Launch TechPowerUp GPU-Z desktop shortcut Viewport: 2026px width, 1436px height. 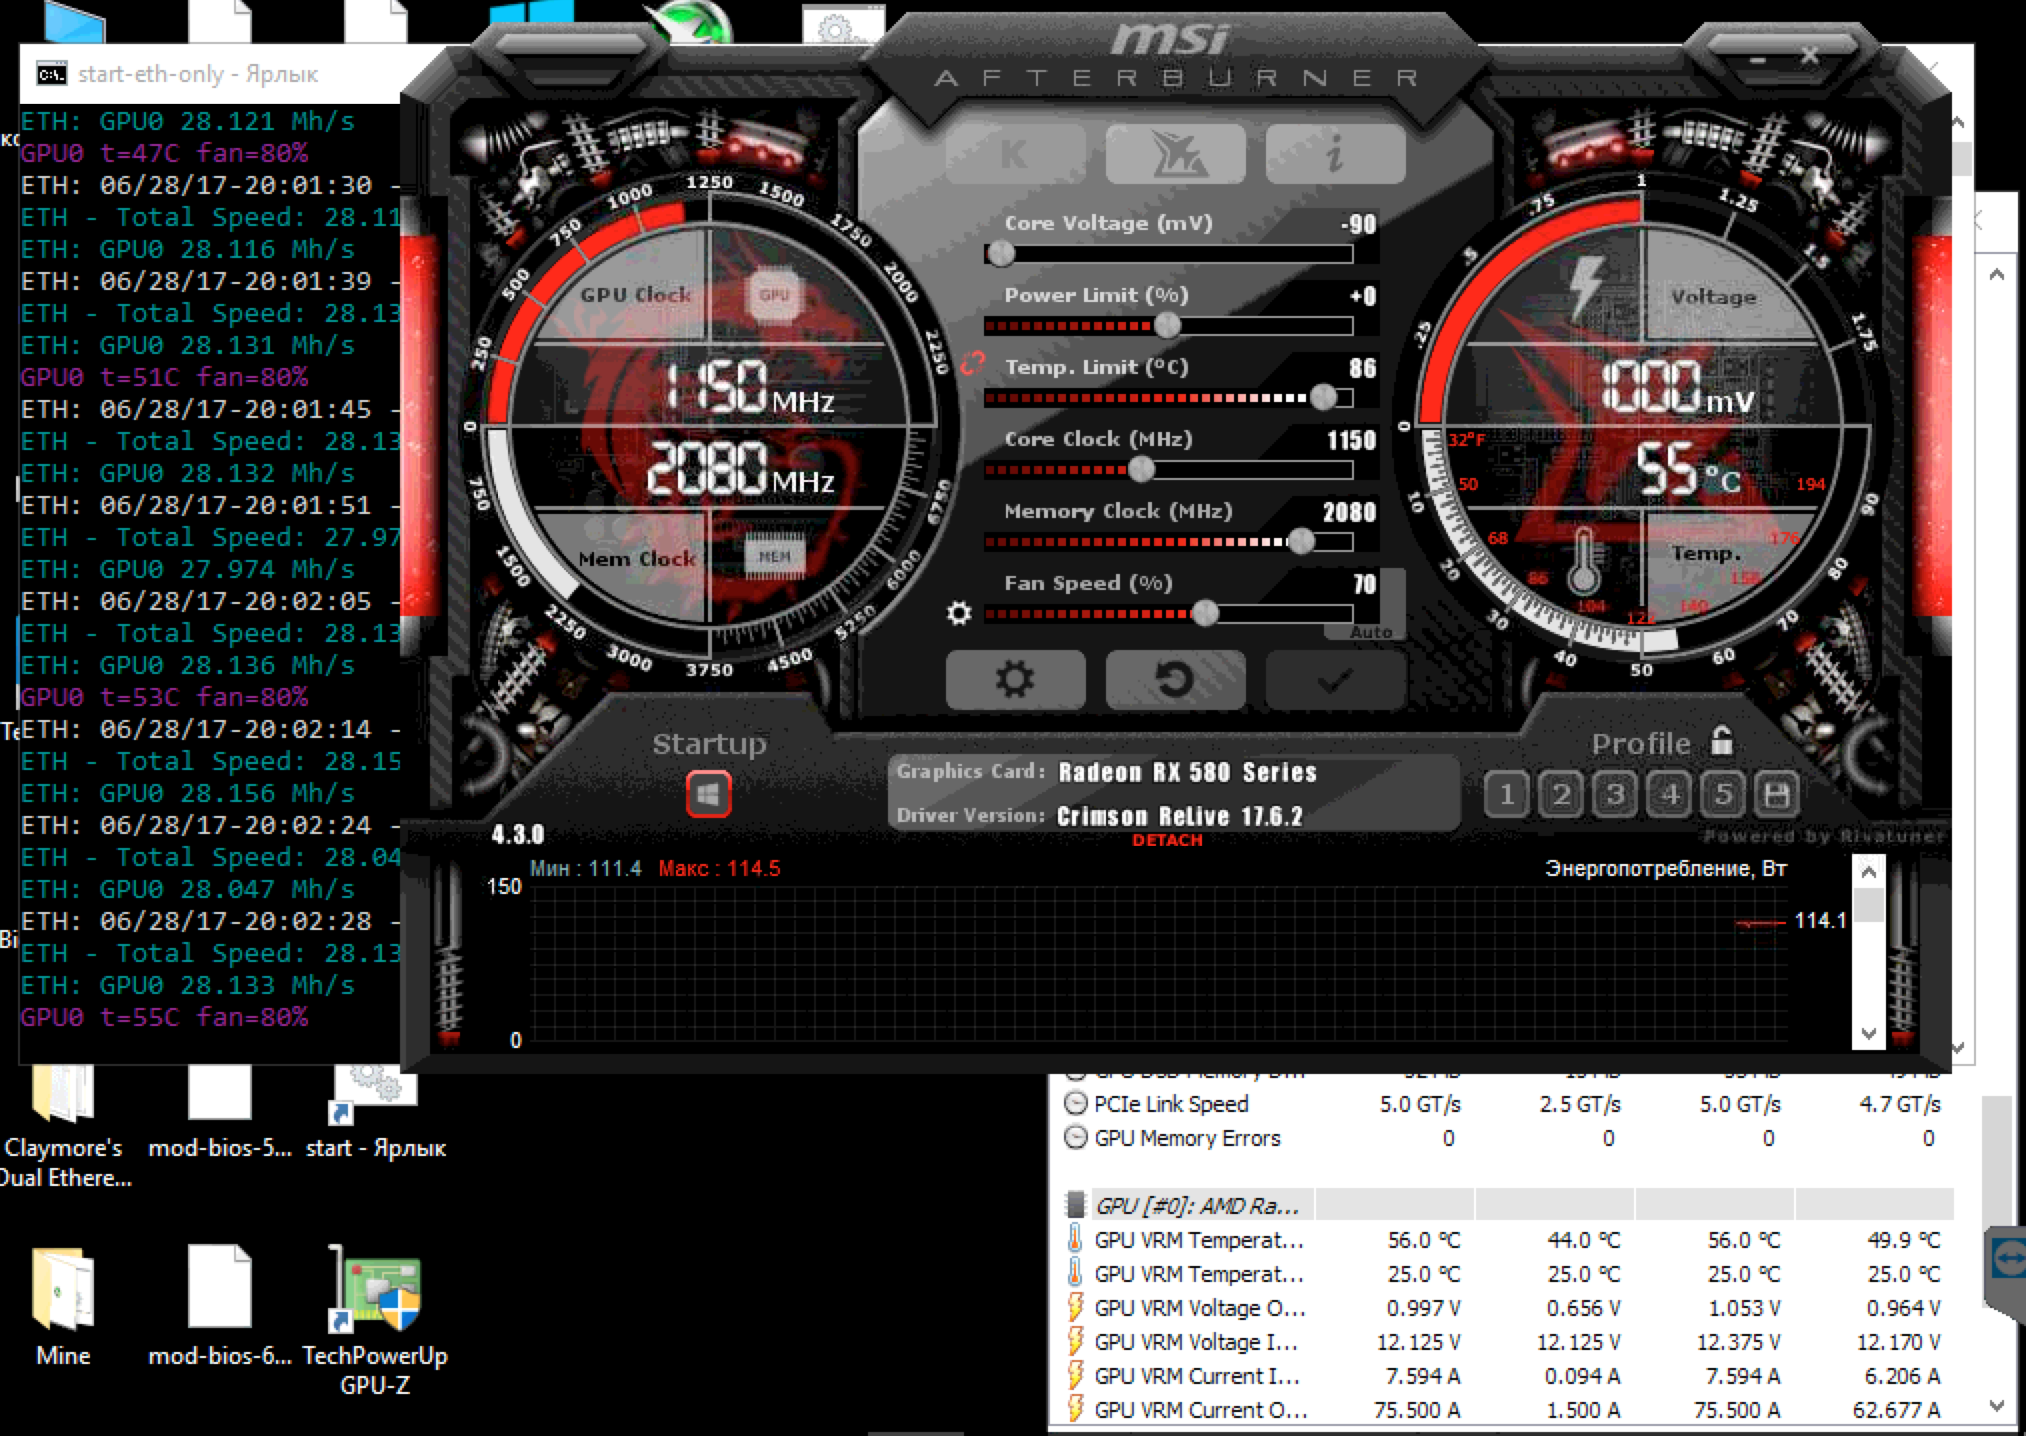[375, 1320]
